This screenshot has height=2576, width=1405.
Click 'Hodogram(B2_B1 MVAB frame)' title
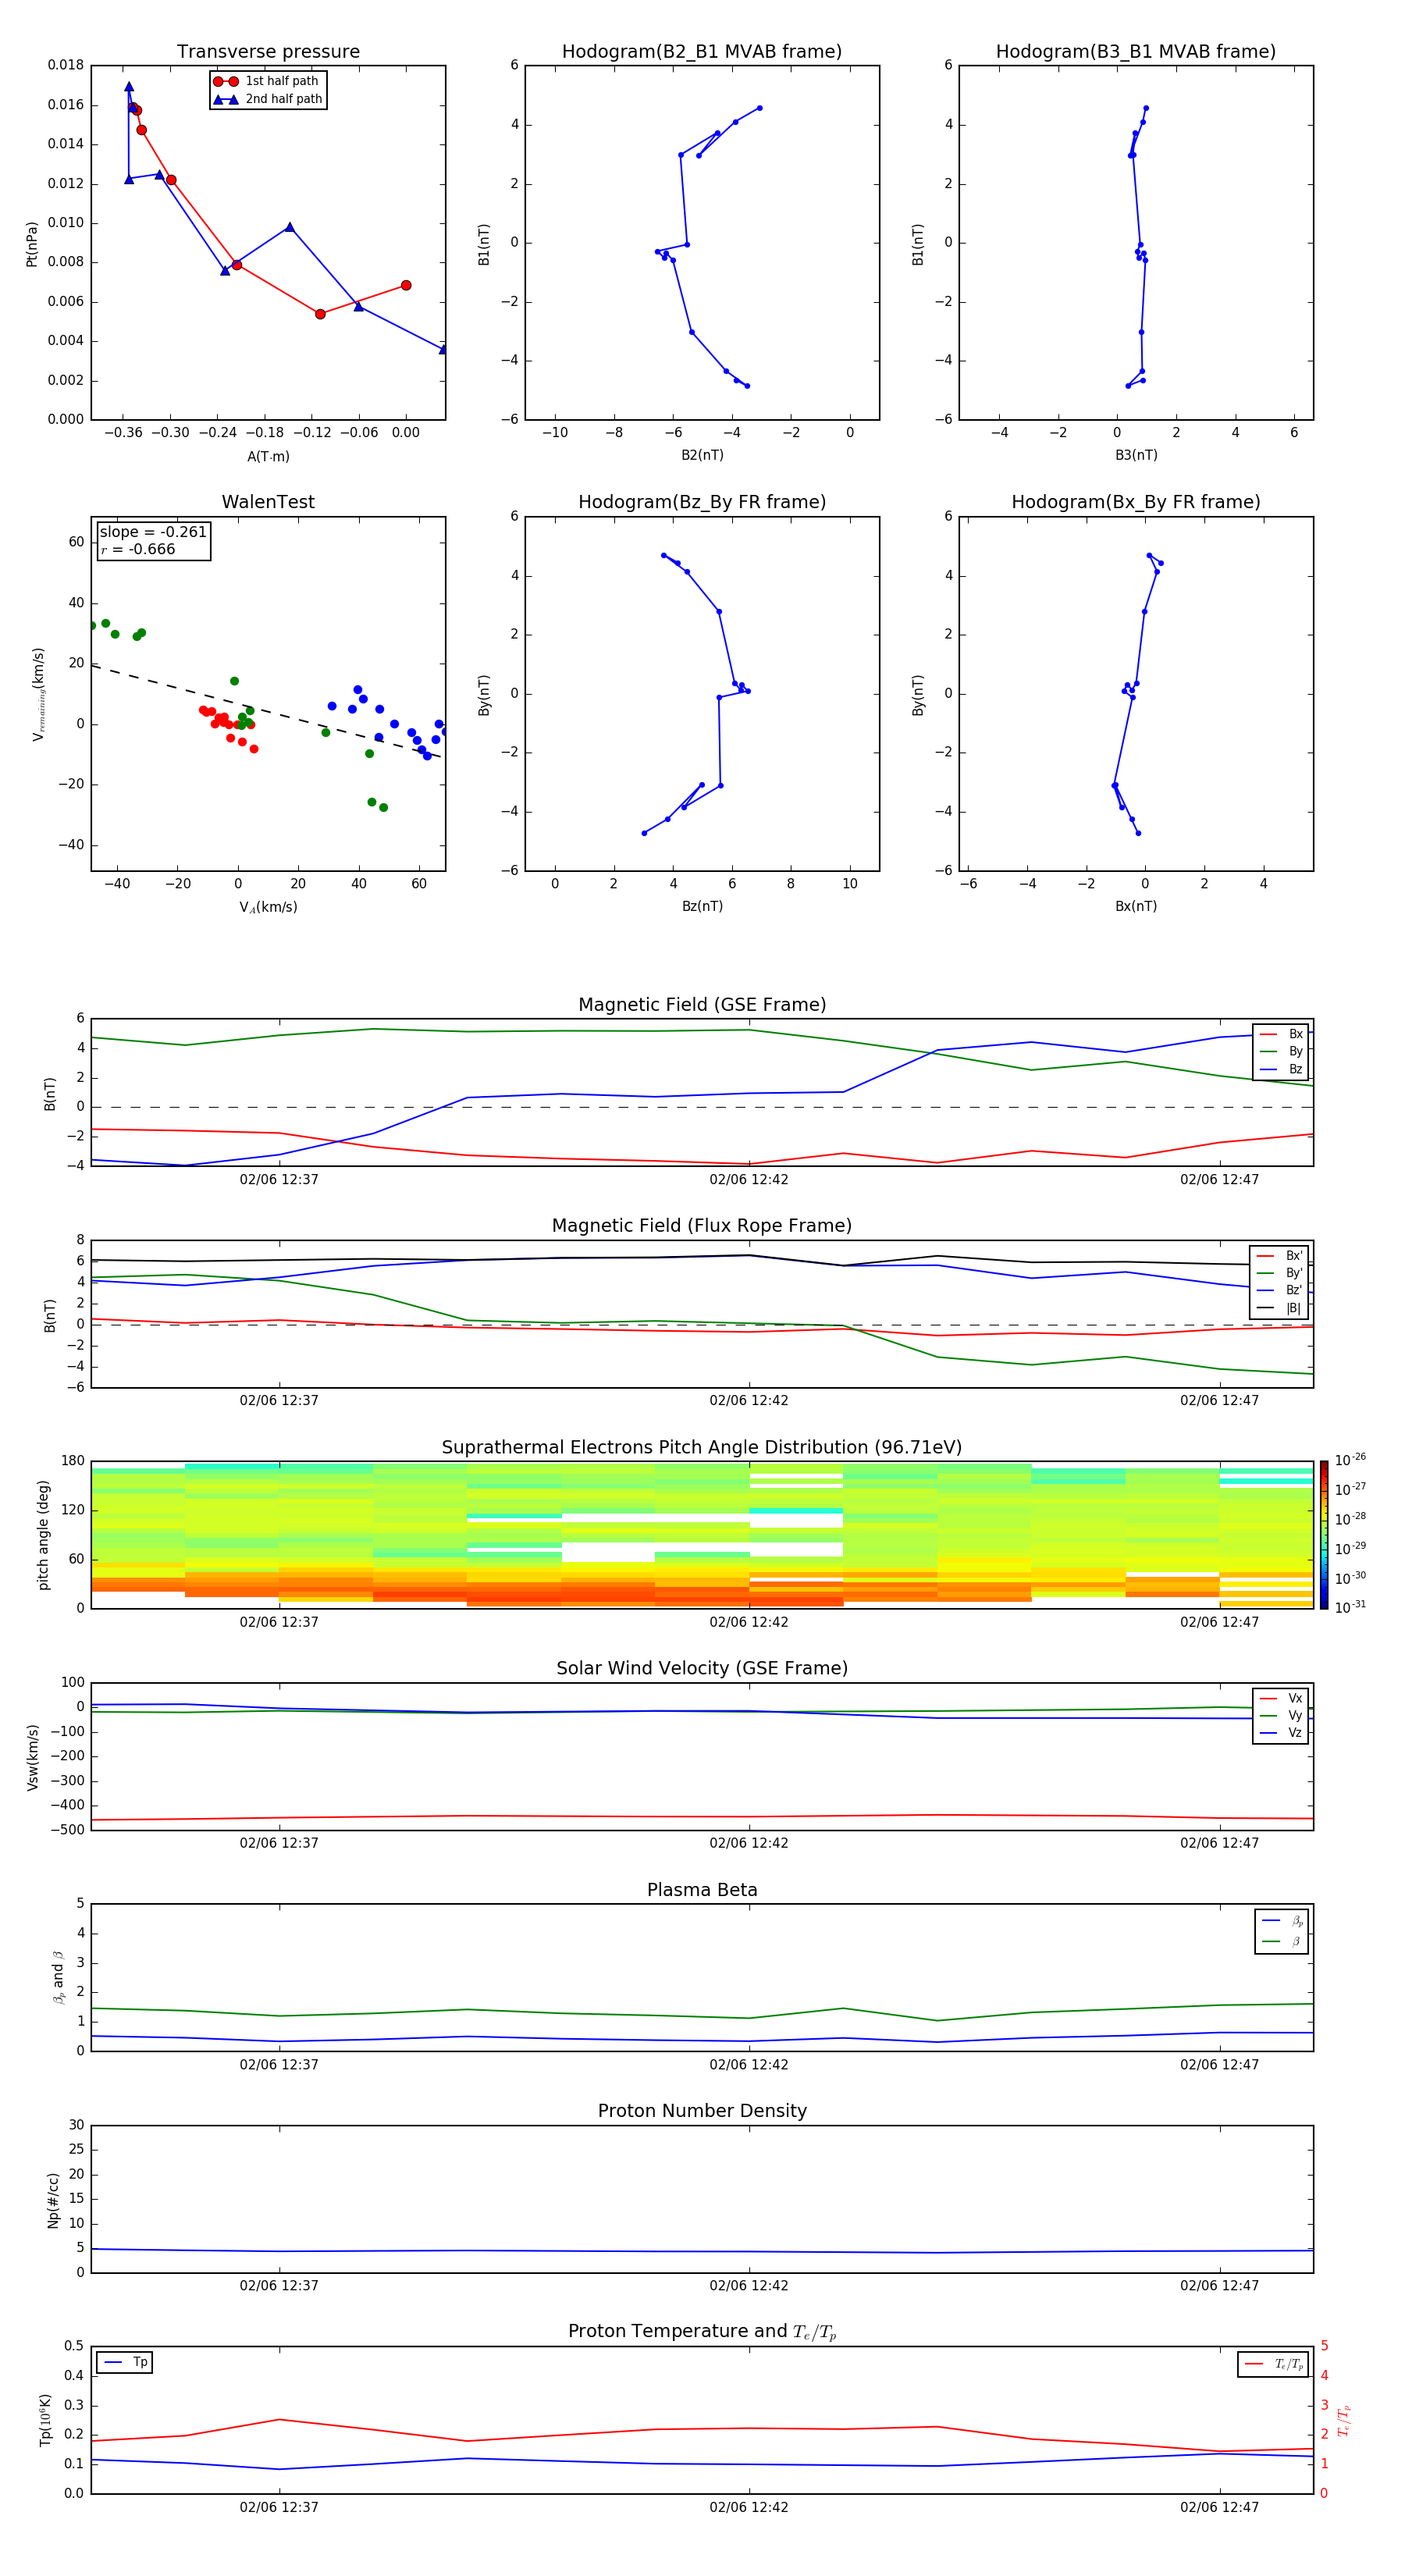point(702,52)
